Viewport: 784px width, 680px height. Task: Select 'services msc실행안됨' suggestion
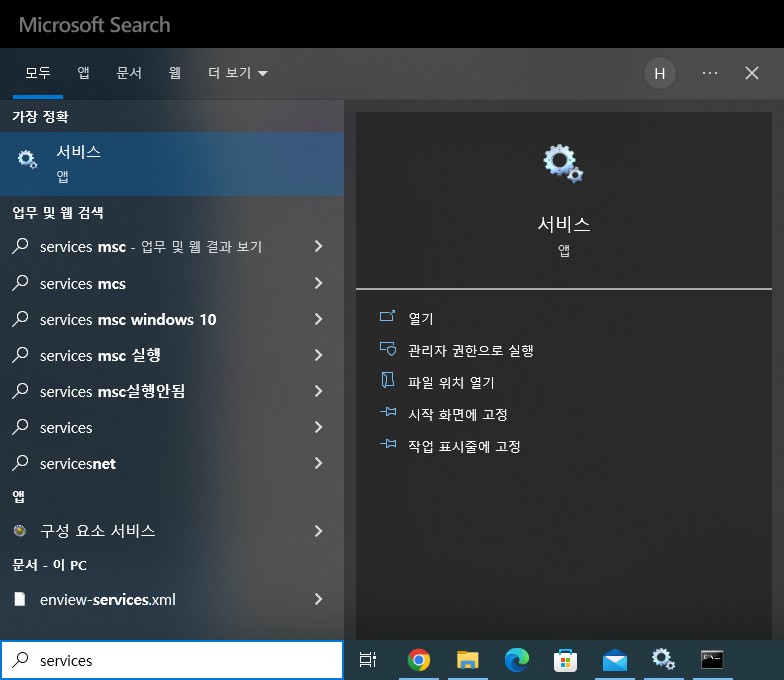[172, 392]
